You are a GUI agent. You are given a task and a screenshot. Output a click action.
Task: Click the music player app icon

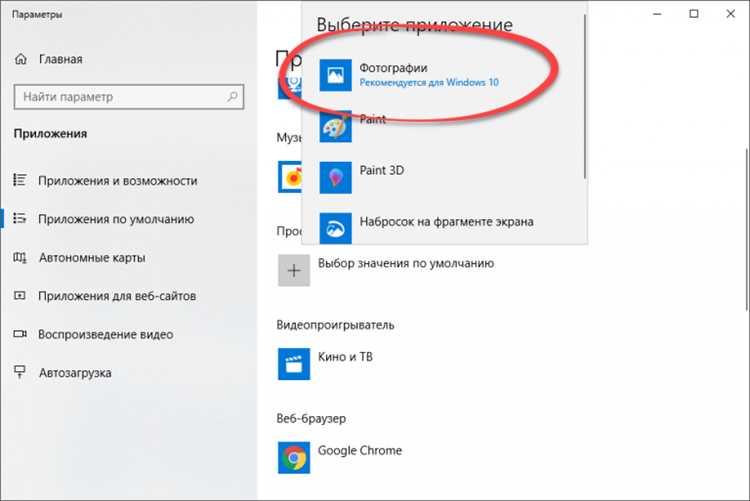(x=291, y=177)
